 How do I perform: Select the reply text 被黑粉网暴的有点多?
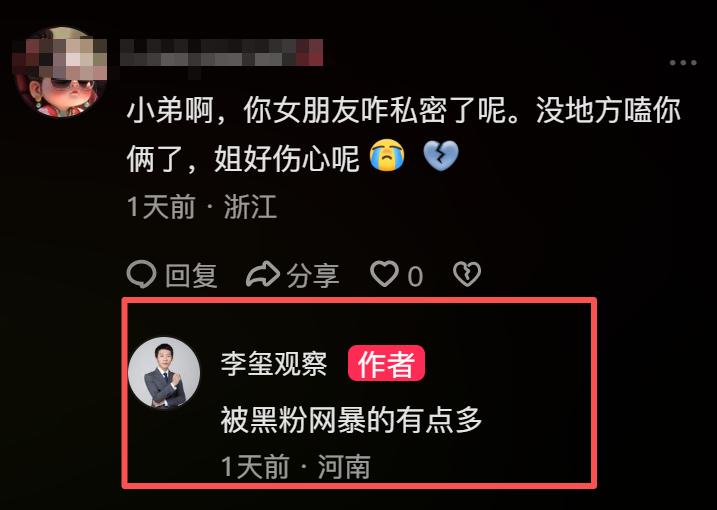tap(351, 420)
